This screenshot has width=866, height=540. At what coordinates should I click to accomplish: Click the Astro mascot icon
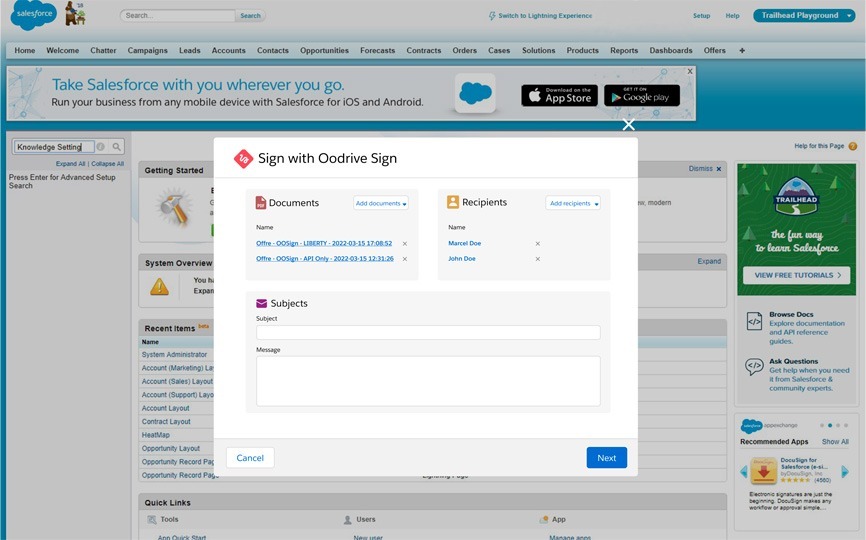(75, 13)
